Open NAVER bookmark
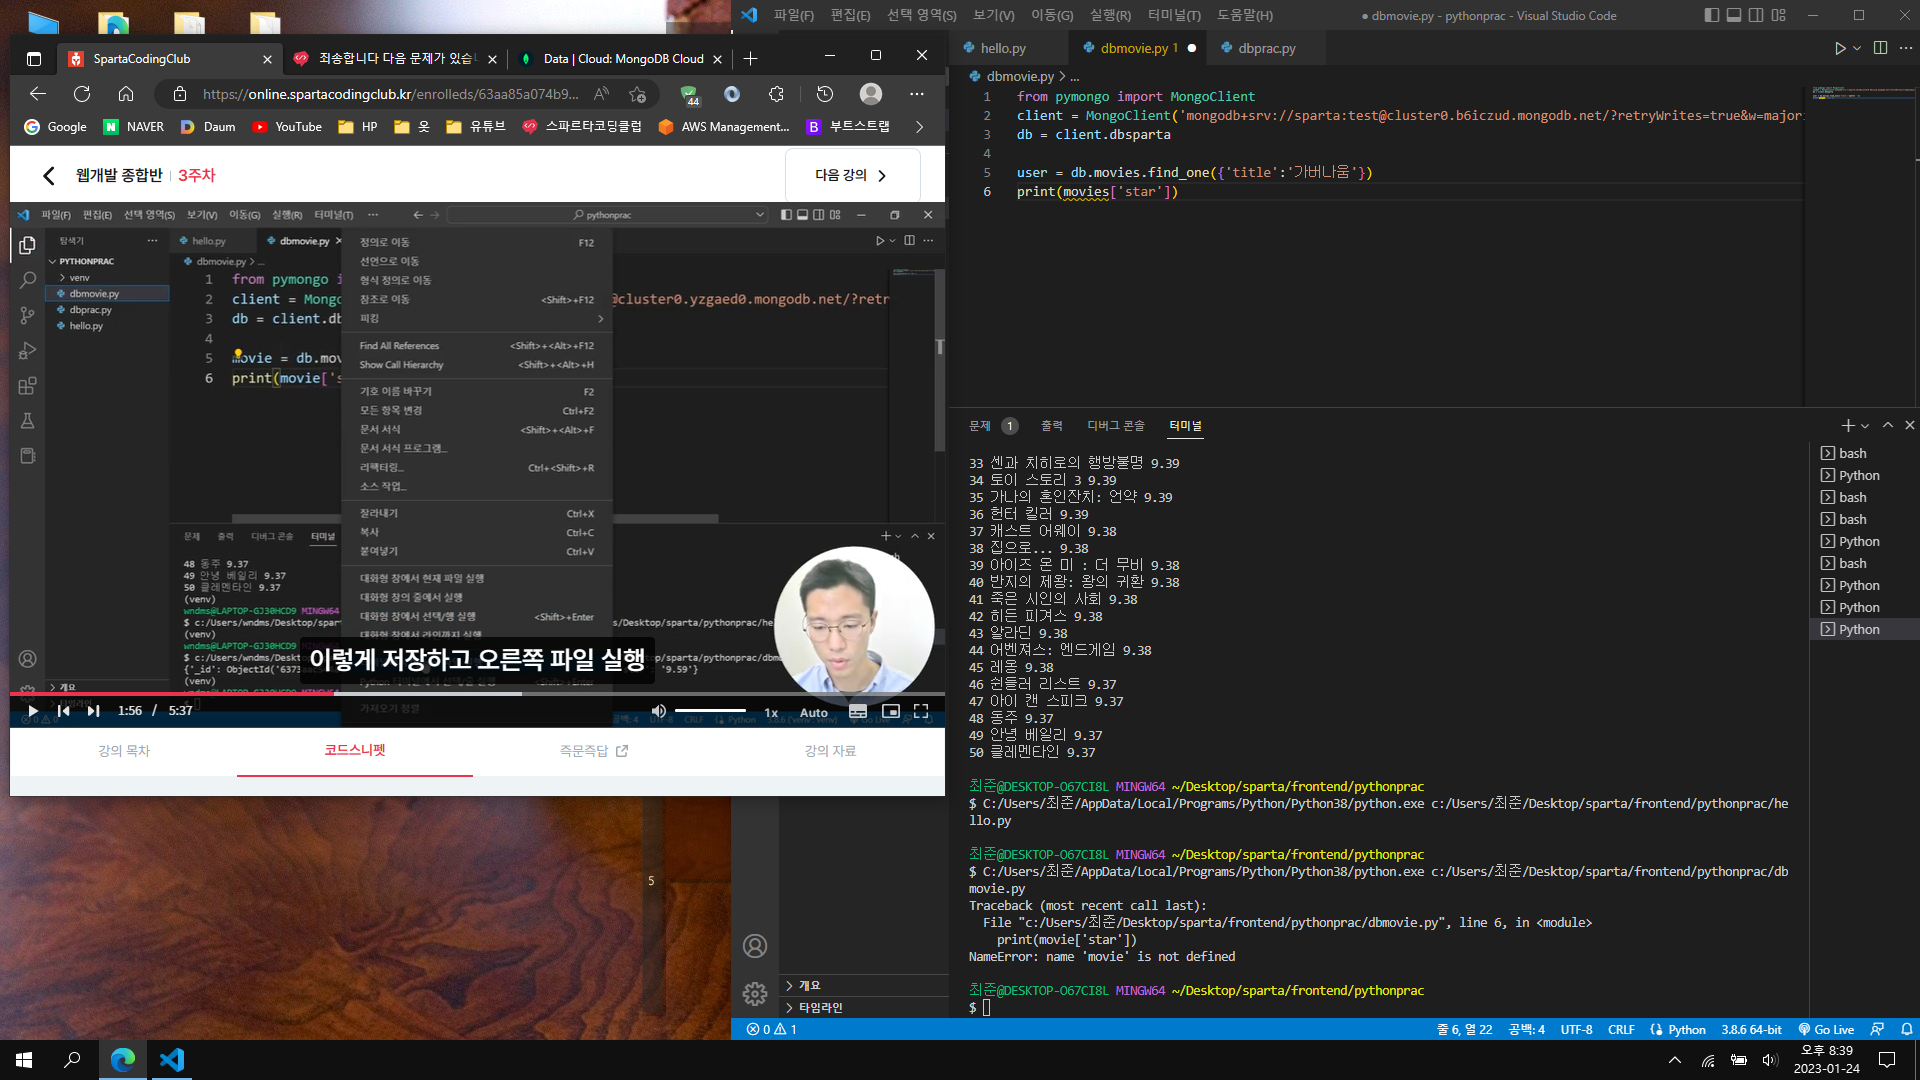This screenshot has width=1920, height=1080. pos(134,127)
